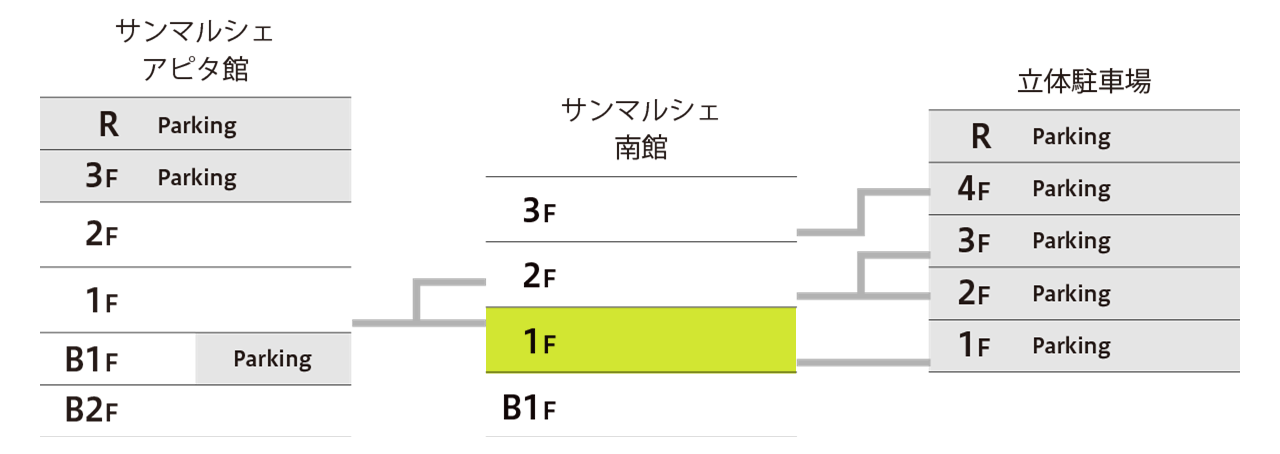Select 3F of サンマルシェ南館
This screenshot has width=1280, height=454.
(x=641, y=209)
